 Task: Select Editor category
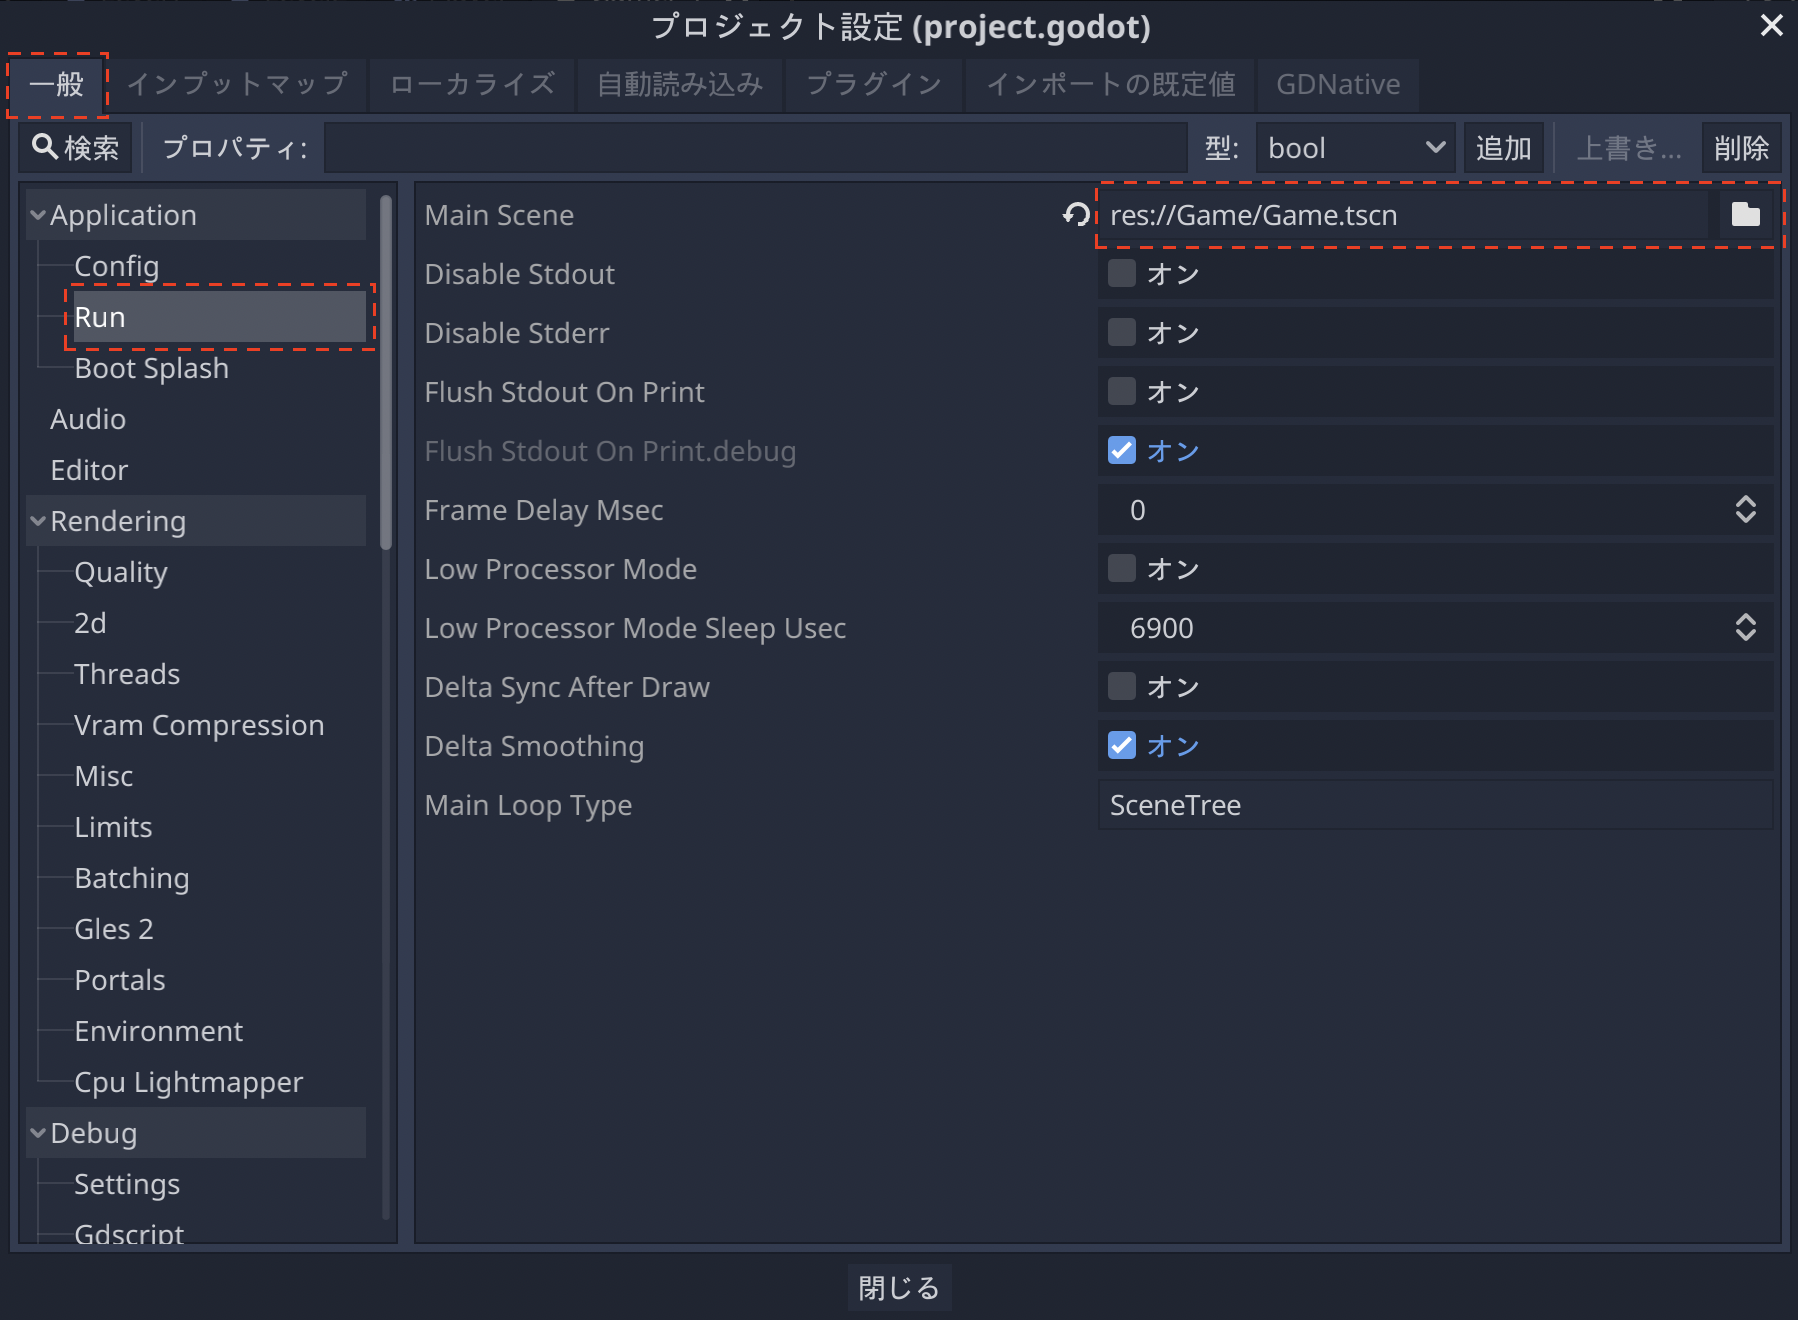[89, 470]
